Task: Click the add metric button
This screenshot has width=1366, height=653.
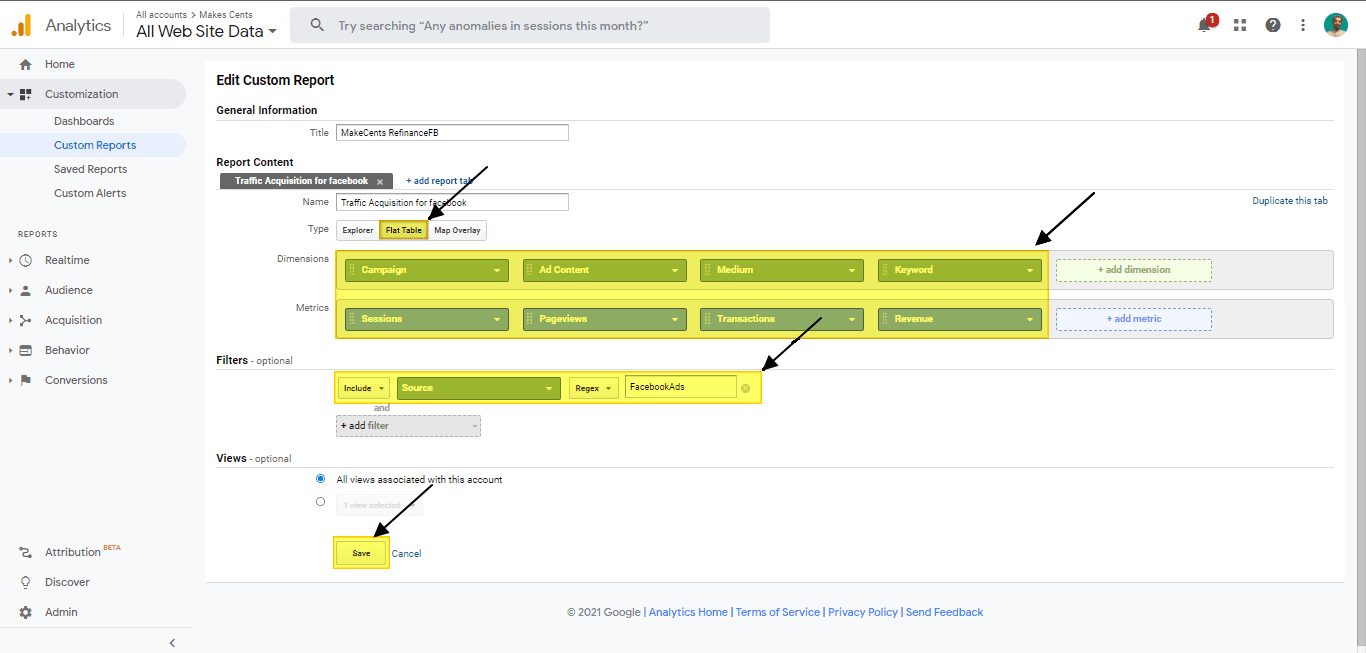Action: (x=1134, y=319)
